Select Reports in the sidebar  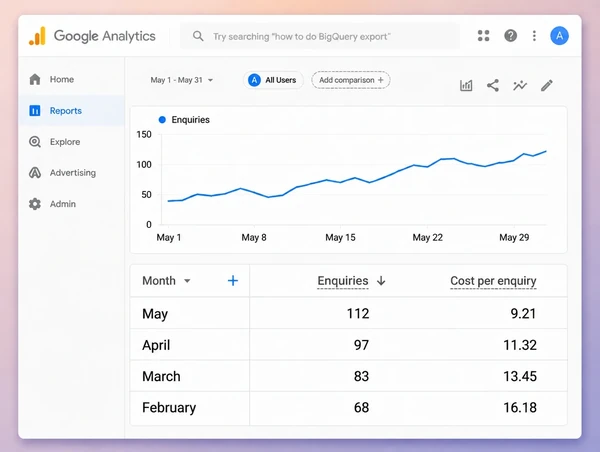71,111
